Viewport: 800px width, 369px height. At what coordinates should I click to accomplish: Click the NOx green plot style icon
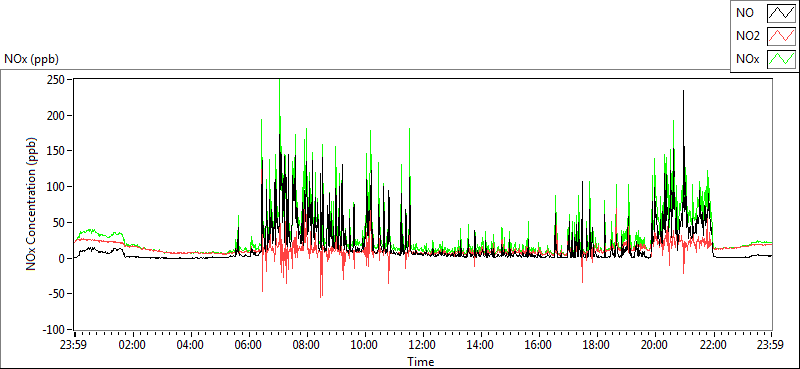tap(782, 60)
